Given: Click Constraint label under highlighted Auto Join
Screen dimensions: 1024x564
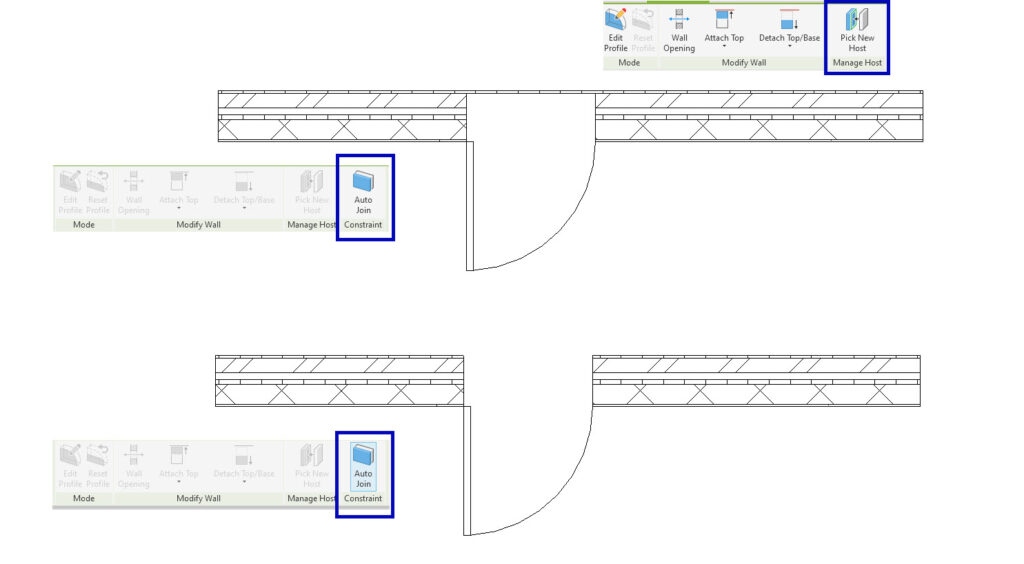Looking at the screenshot, I should [364, 498].
